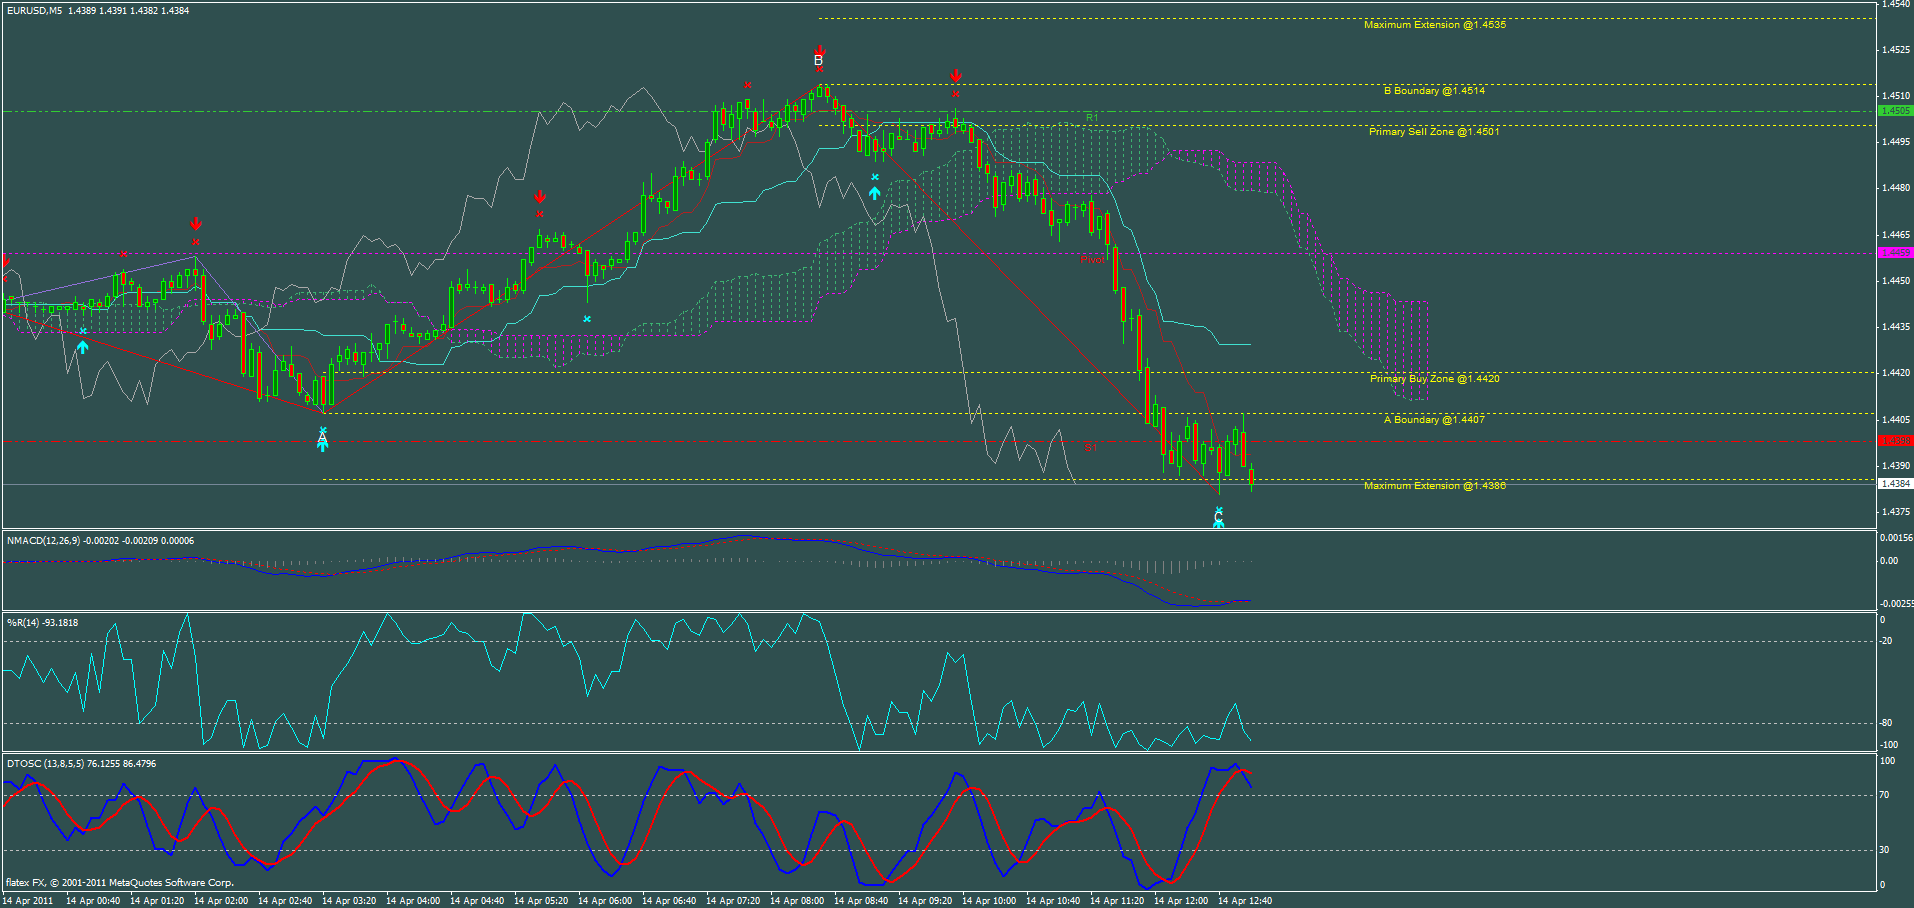Select the cyan arrow marked C at chart bottom
This screenshot has width=1914, height=908.
click(1219, 517)
